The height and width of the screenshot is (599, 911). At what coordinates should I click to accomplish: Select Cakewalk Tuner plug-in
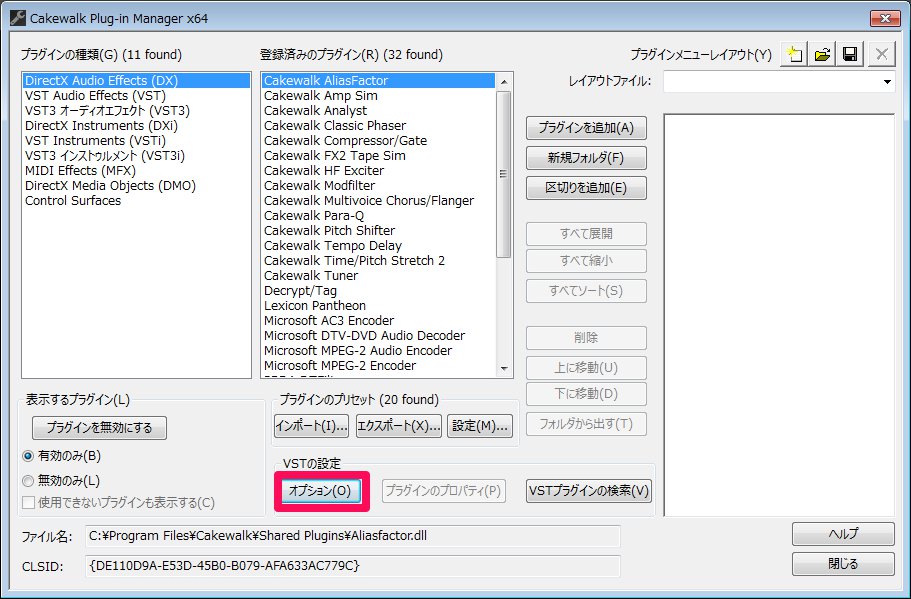click(379, 276)
